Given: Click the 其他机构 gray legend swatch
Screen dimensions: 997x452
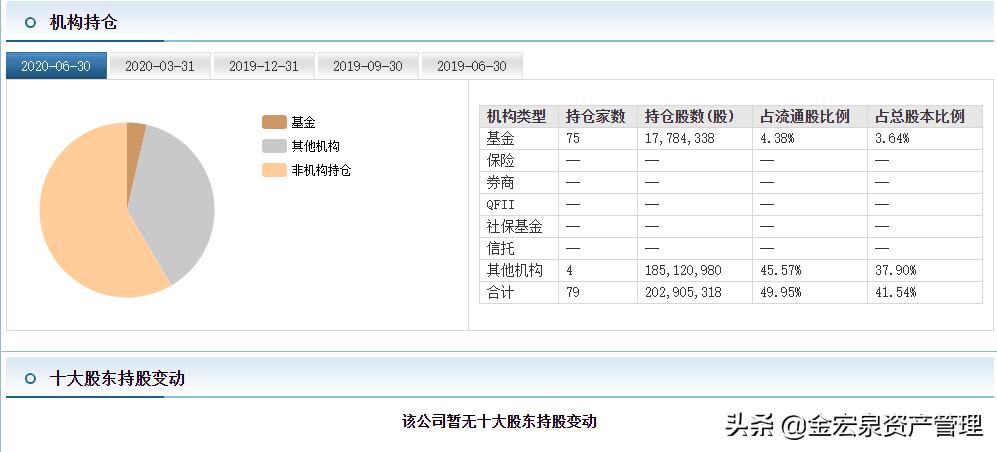Looking at the screenshot, I should (x=274, y=146).
